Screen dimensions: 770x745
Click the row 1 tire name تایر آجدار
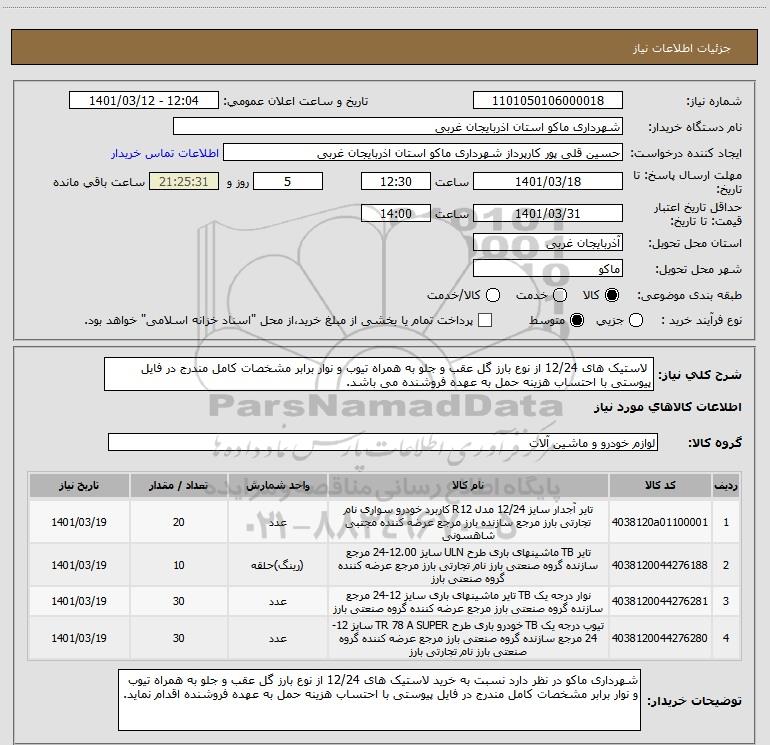[468, 522]
